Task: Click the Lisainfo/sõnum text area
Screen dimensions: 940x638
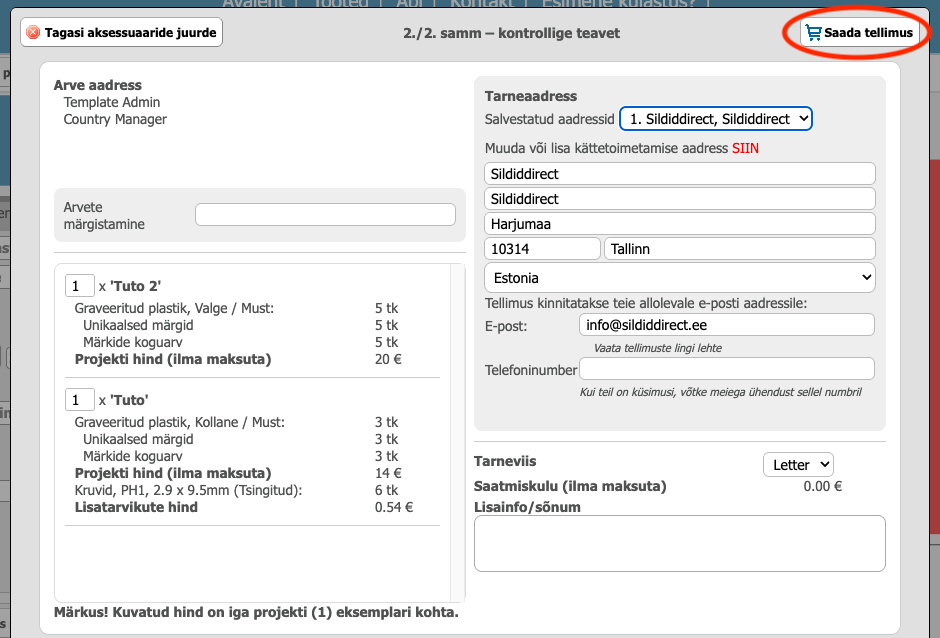Action: point(679,543)
